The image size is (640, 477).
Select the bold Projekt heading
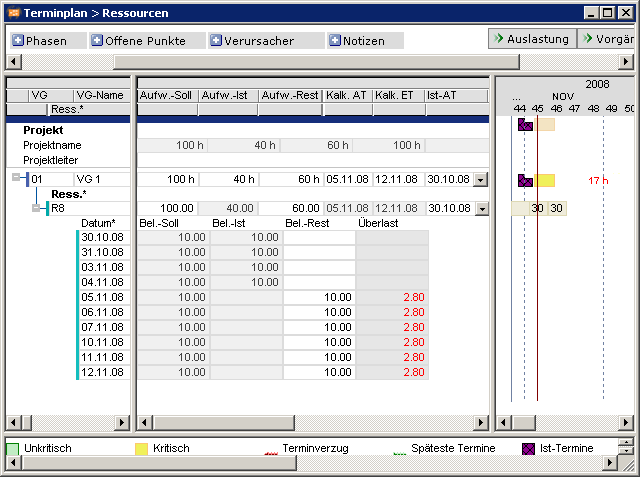coord(43,130)
